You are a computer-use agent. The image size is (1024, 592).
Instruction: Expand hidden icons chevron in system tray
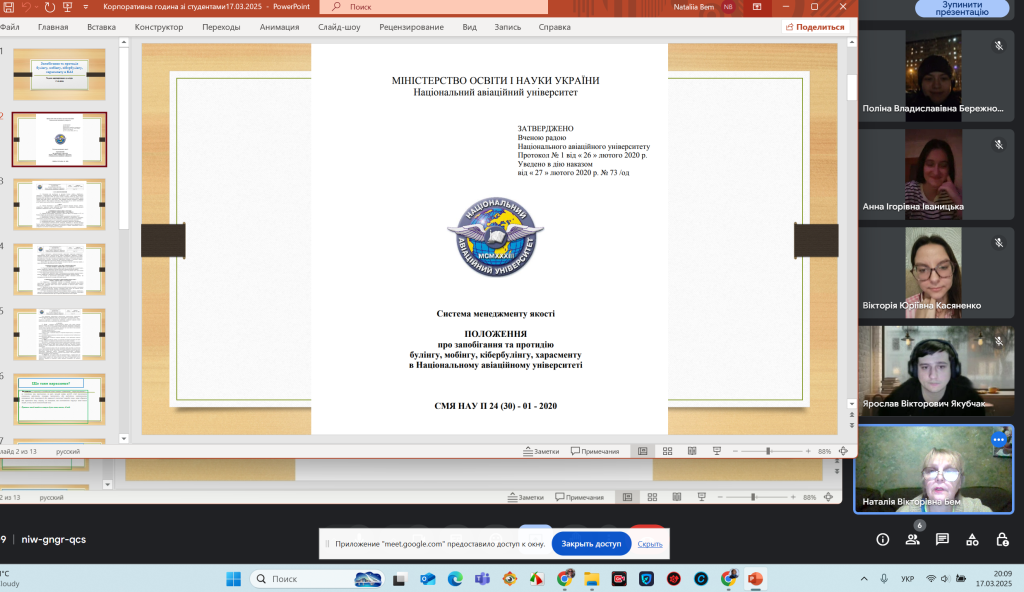[862, 578]
